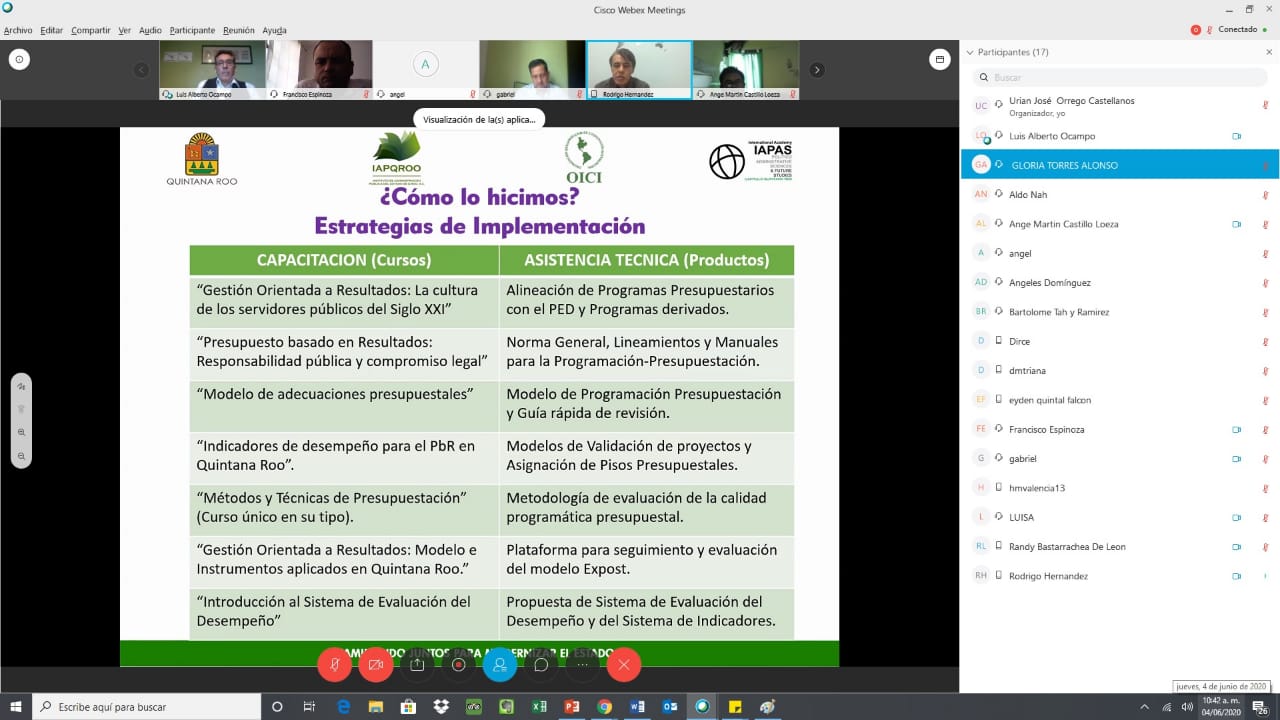Show next video thumbnails with right arrow
The height and width of the screenshot is (720, 1280).
coord(817,70)
